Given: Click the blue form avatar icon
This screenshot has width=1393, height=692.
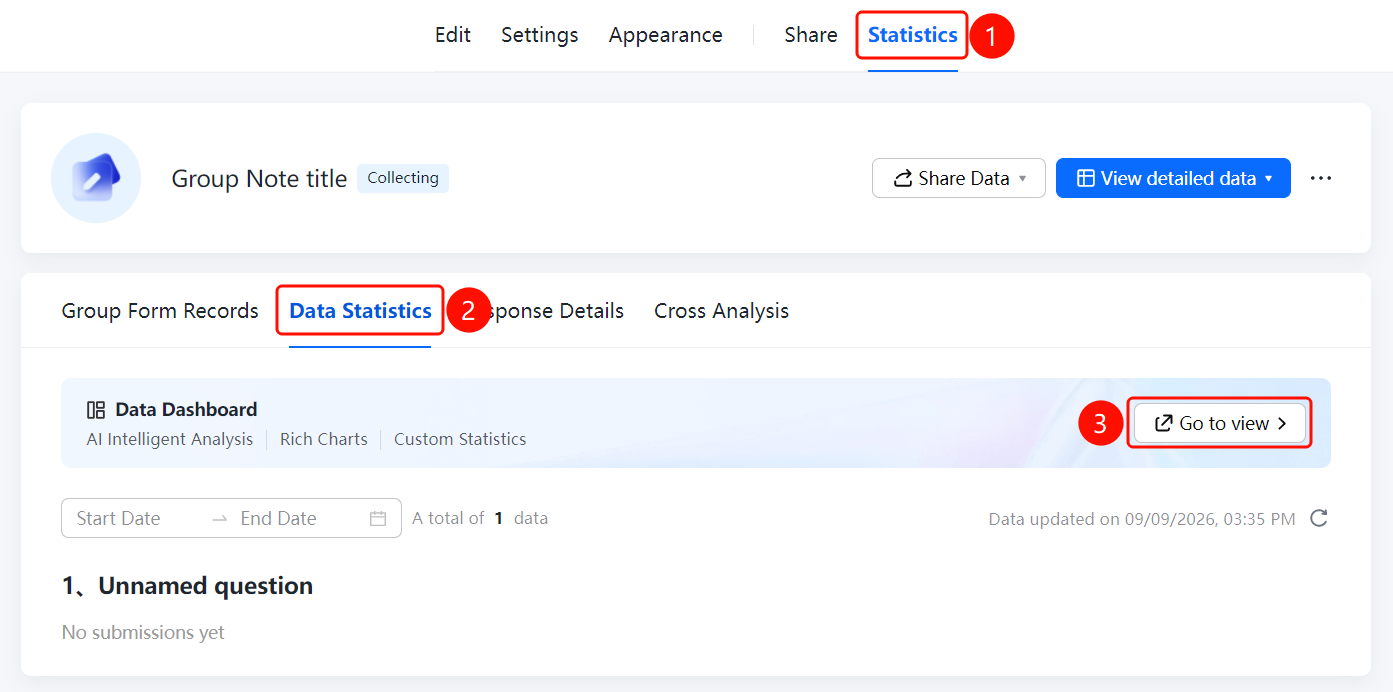Looking at the screenshot, I should click(x=96, y=178).
